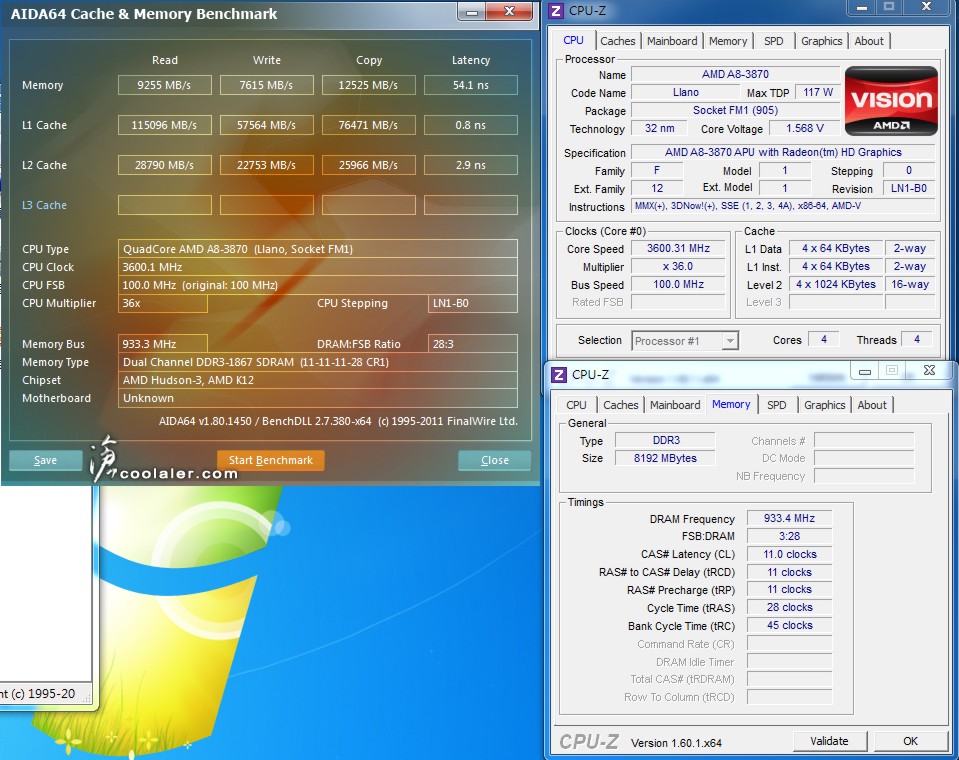Open Mainboard tab in lower CPU-Z window
The height and width of the screenshot is (760, 959).
coord(675,405)
